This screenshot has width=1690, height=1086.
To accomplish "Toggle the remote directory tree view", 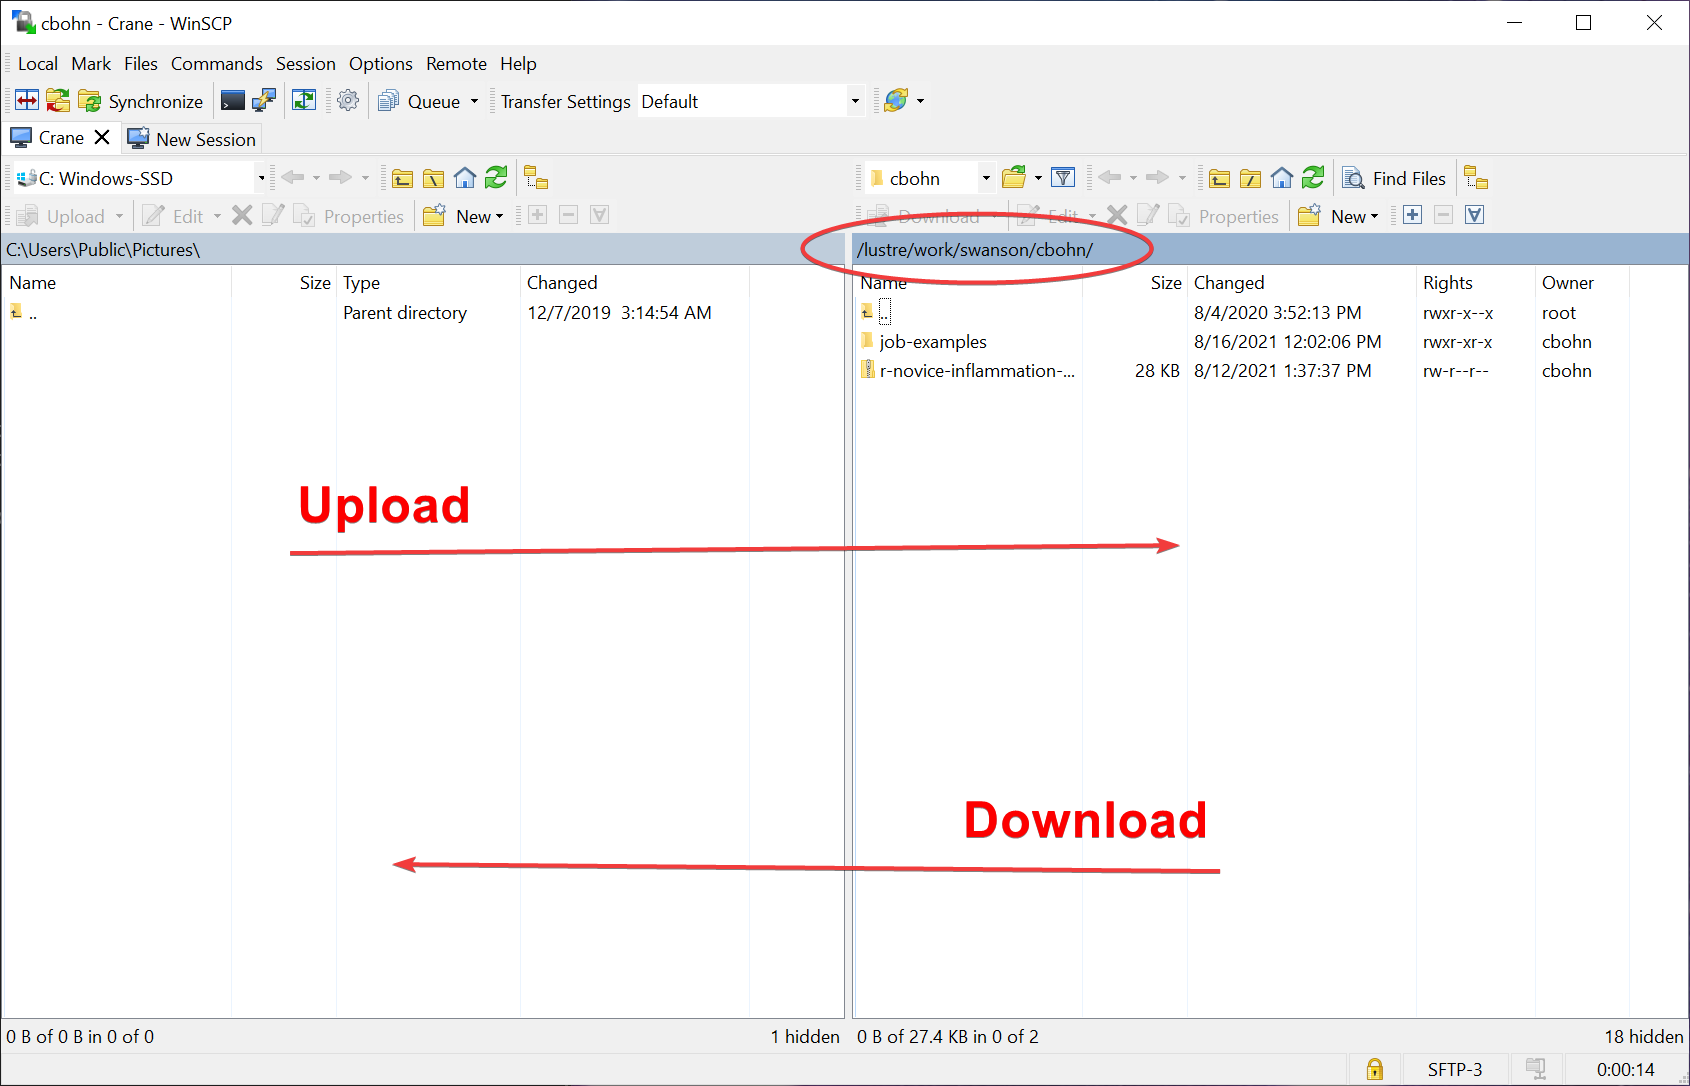I will (1476, 179).
